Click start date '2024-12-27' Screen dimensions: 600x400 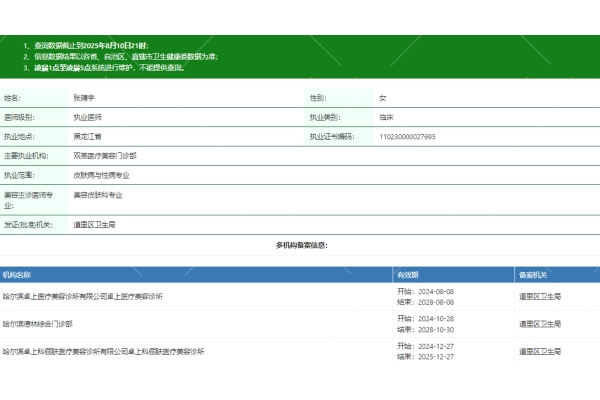pos(436,346)
